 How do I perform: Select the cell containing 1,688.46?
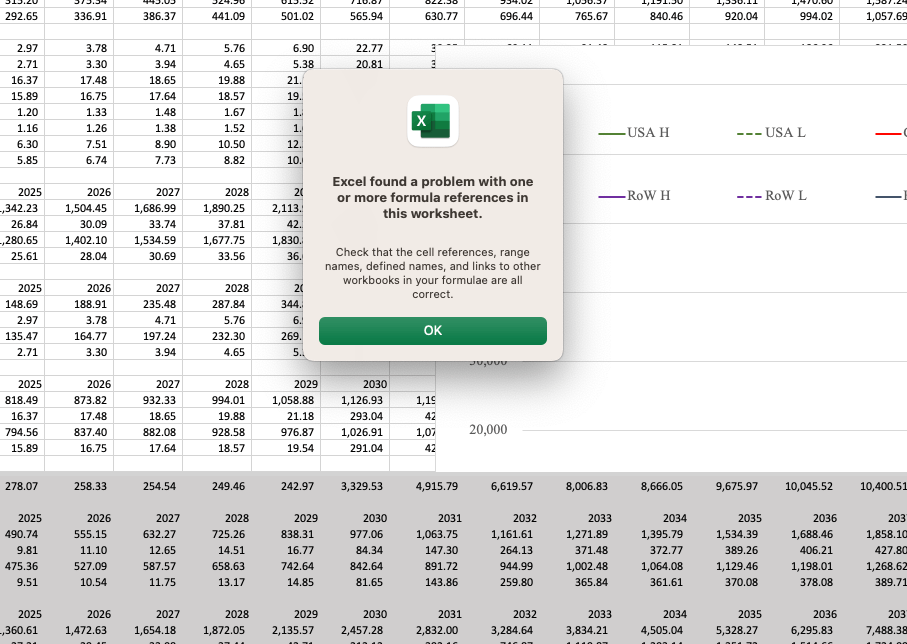tap(802, 535)
